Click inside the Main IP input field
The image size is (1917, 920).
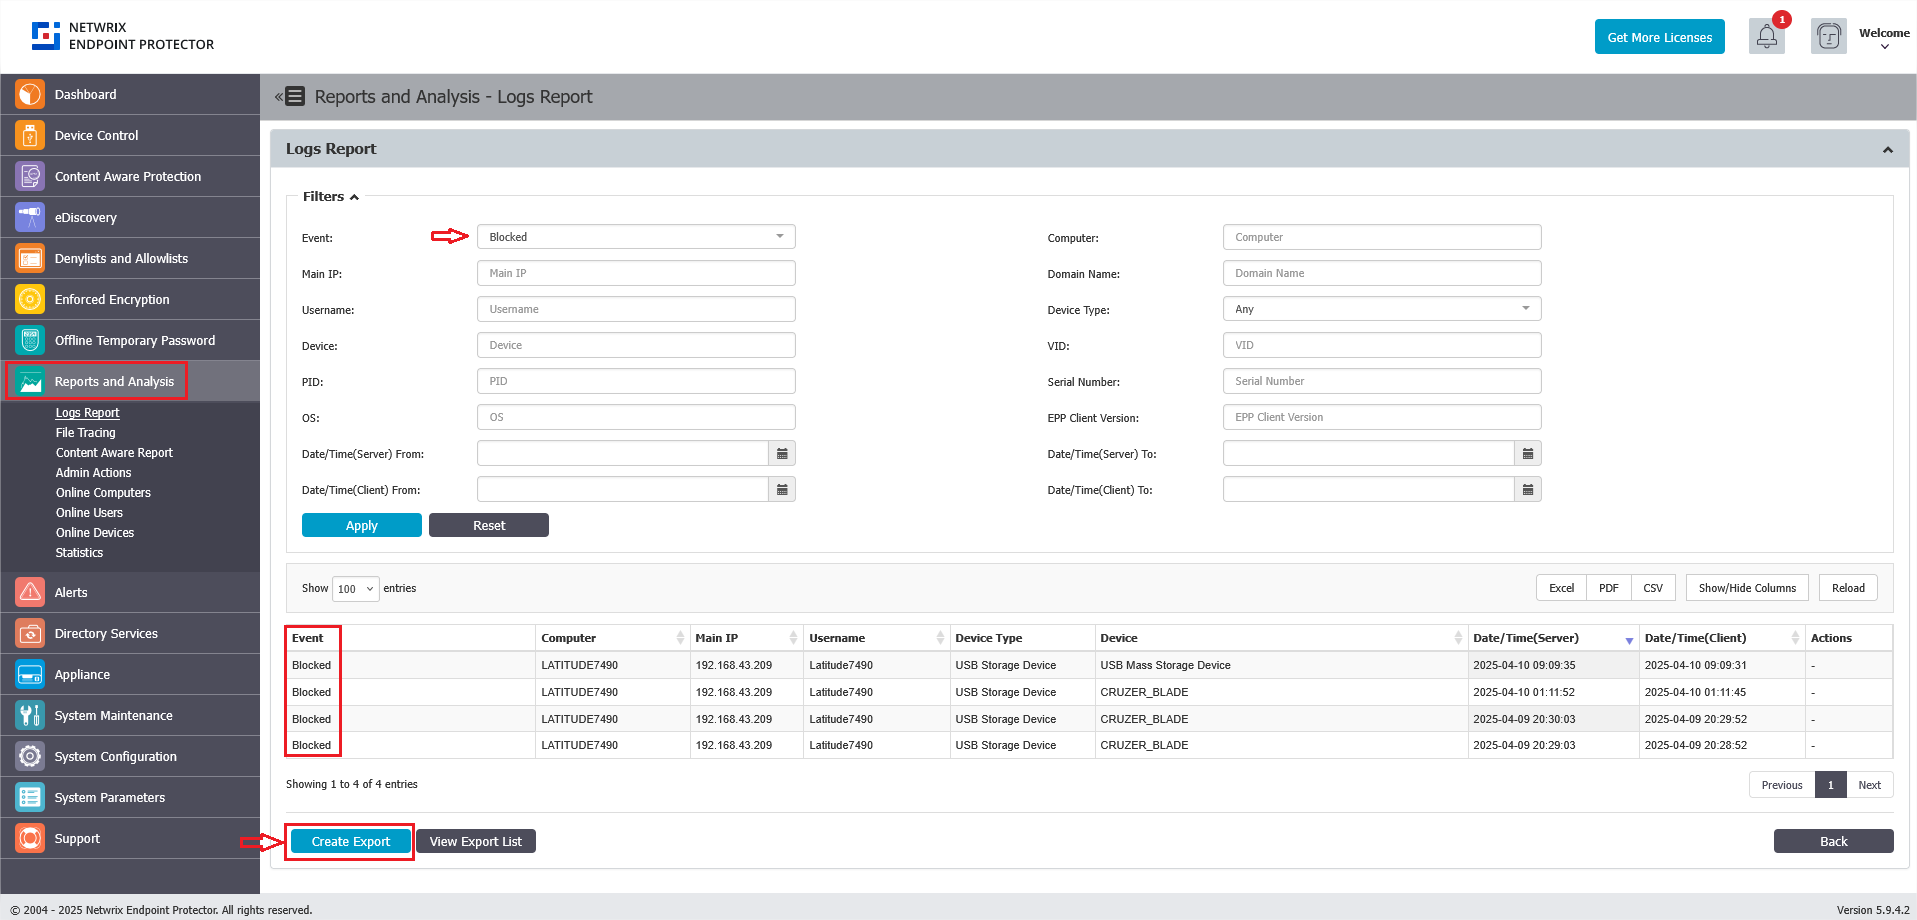coord(636,272)
